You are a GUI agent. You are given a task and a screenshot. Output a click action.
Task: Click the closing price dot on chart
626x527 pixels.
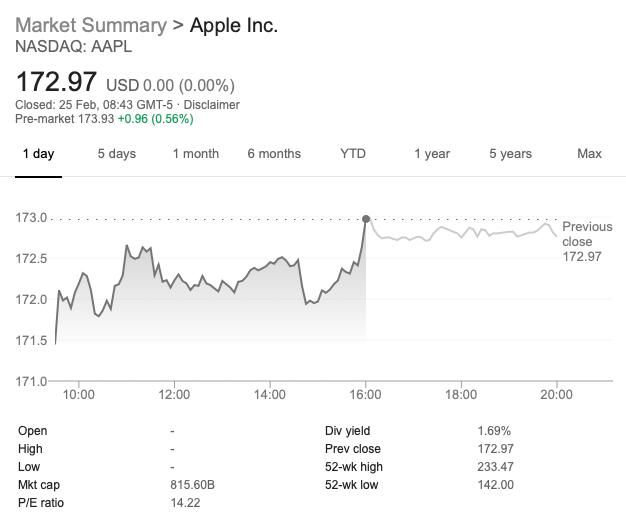[366, 218]
